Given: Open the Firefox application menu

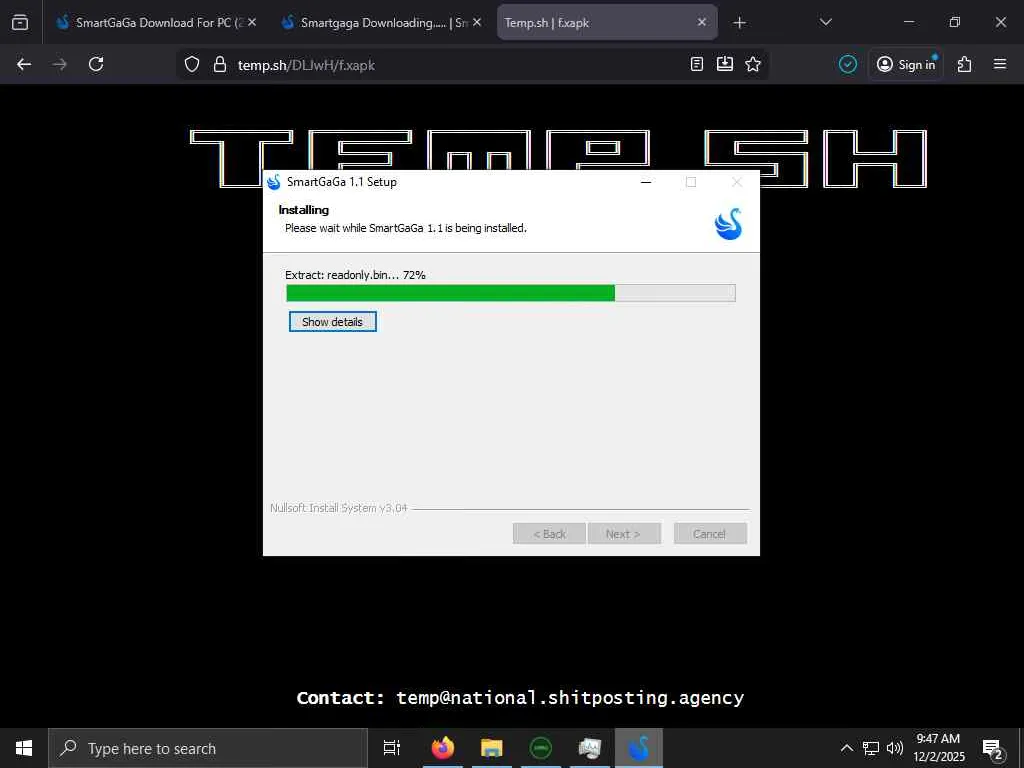Looking at the screenshot, I should tap(1000, 64).
